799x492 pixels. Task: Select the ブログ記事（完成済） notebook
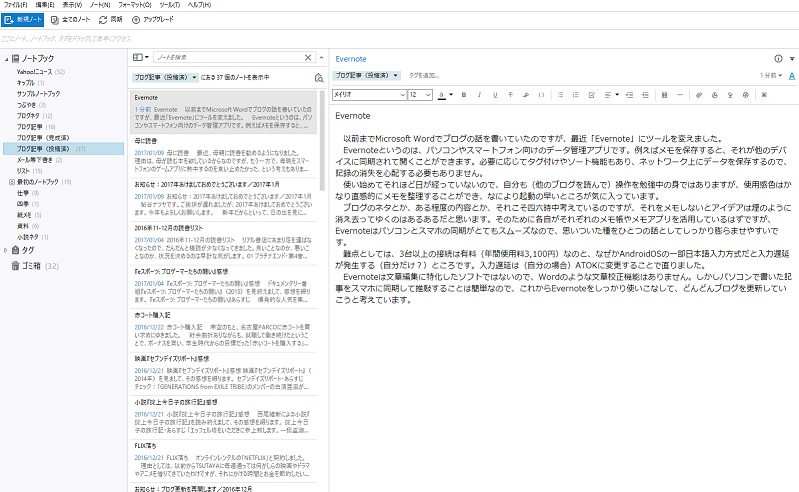(43, 138)
